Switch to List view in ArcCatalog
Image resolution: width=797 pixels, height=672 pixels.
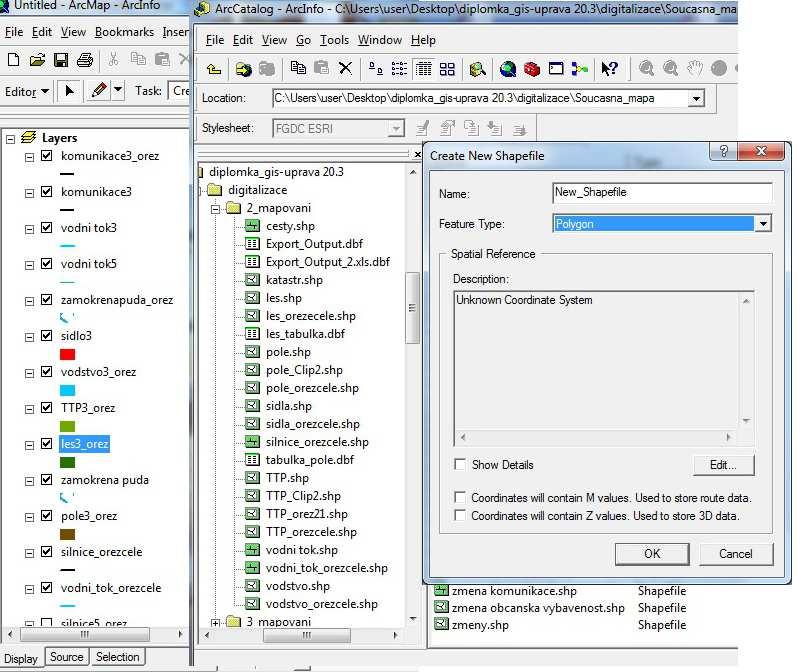pos(400,68)
